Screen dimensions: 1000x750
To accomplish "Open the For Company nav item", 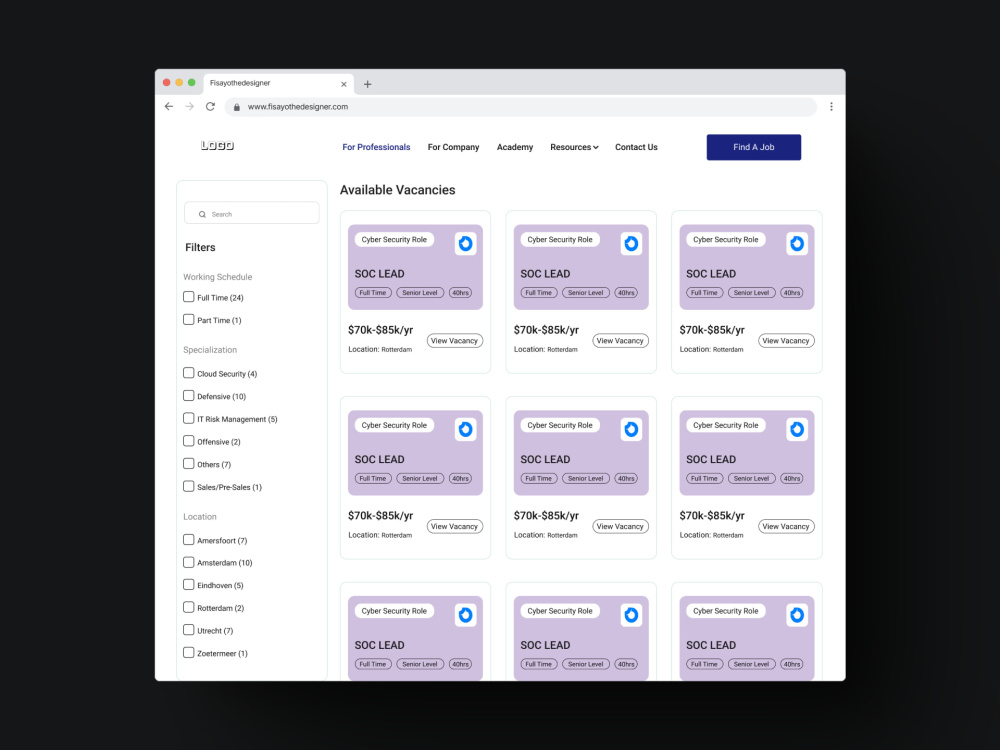I will 453,147.
